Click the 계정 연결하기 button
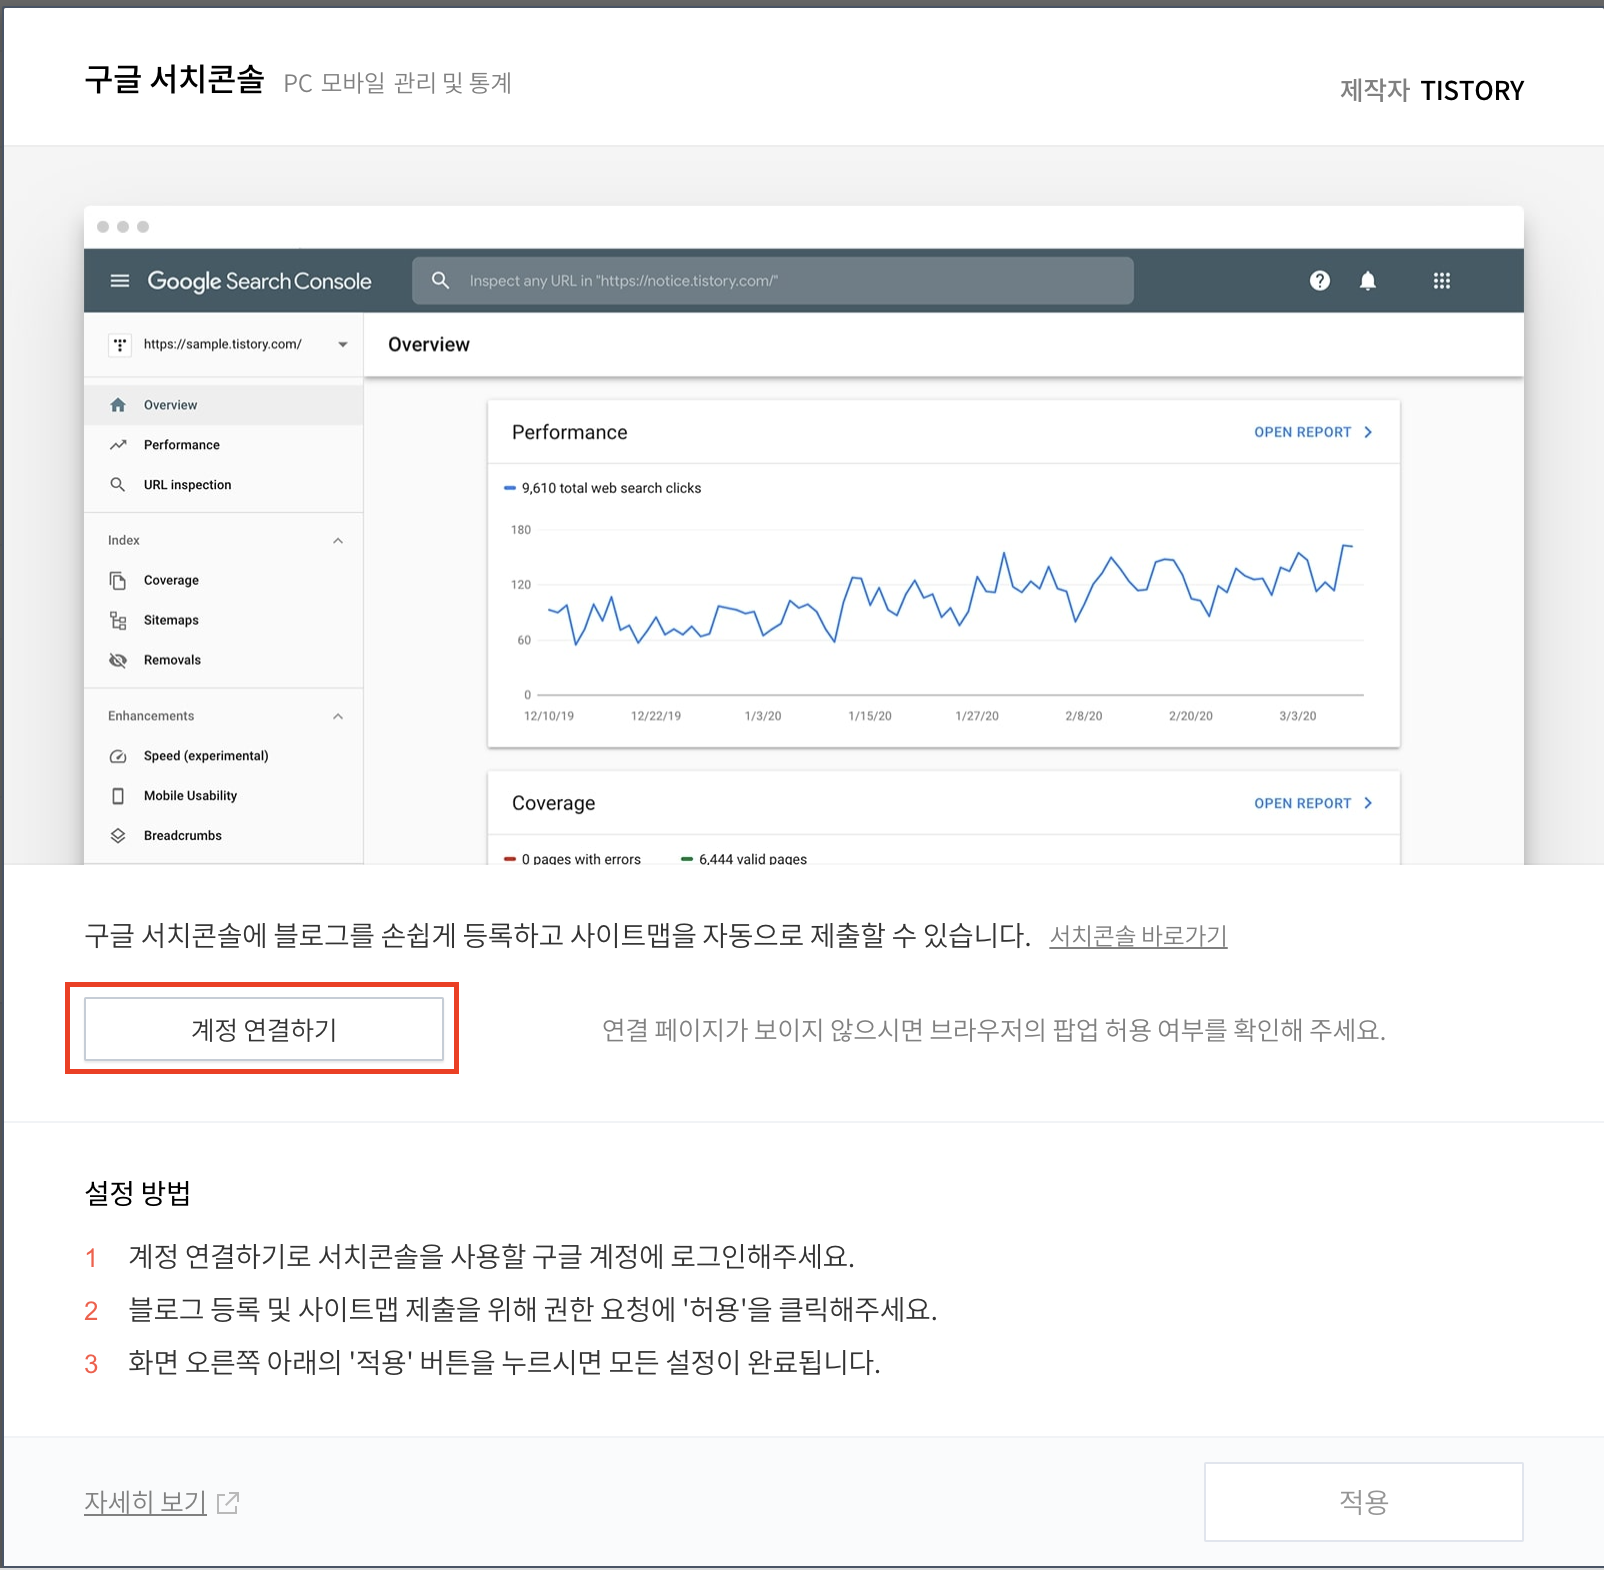 click(264, 1029)
